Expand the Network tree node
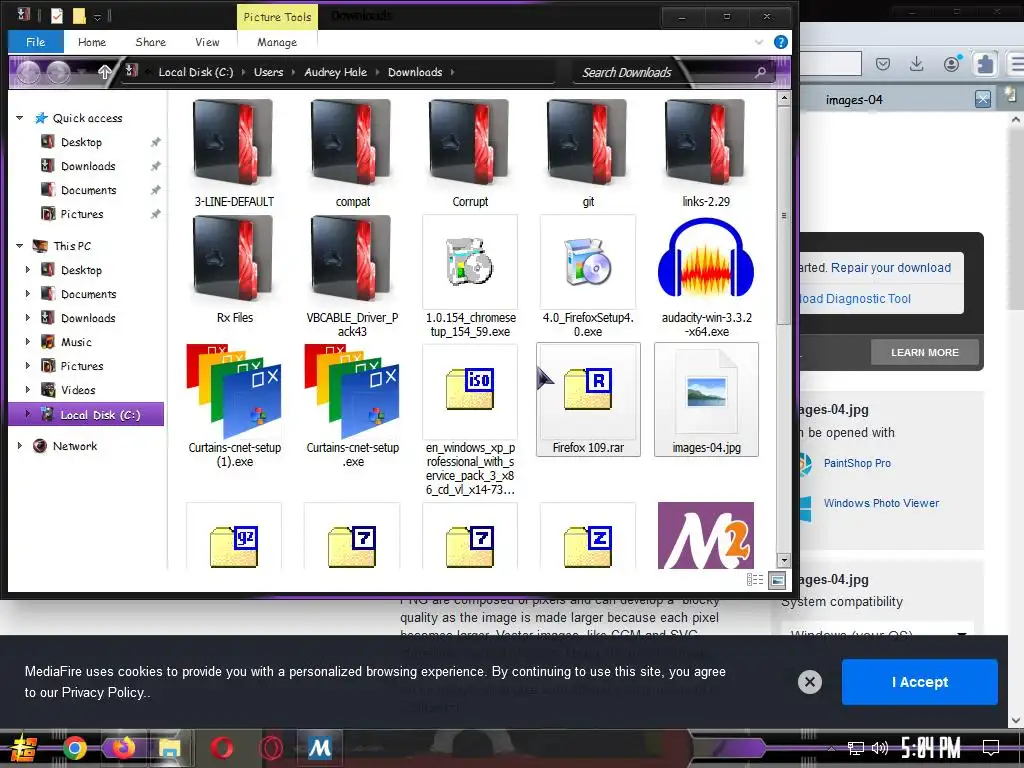 click(20, 446)
